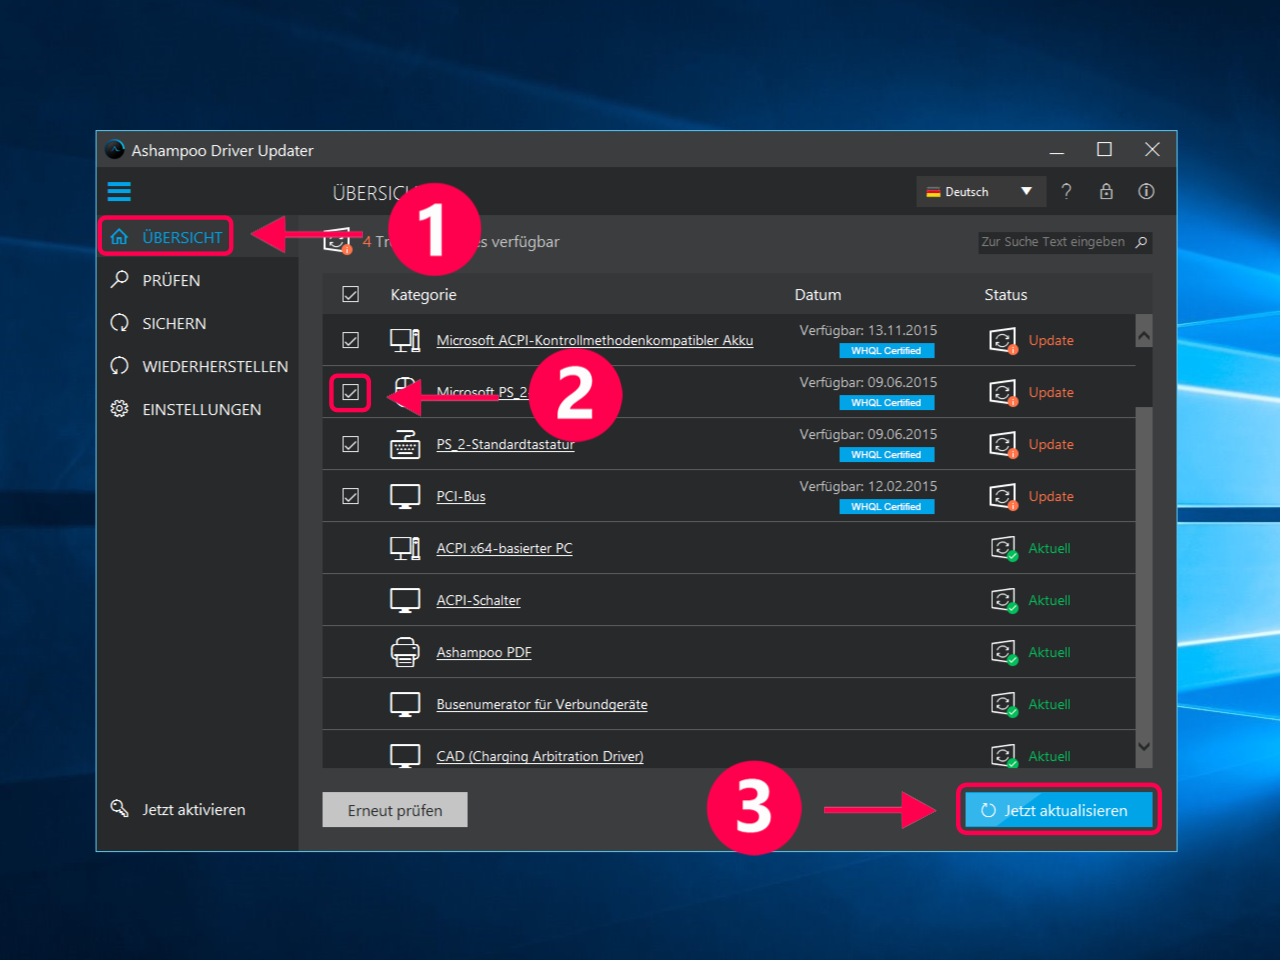This screenshot has height=960, width=1280.
Task: Click the Erneut prüfen button
Action: click(x=395, y=810)
